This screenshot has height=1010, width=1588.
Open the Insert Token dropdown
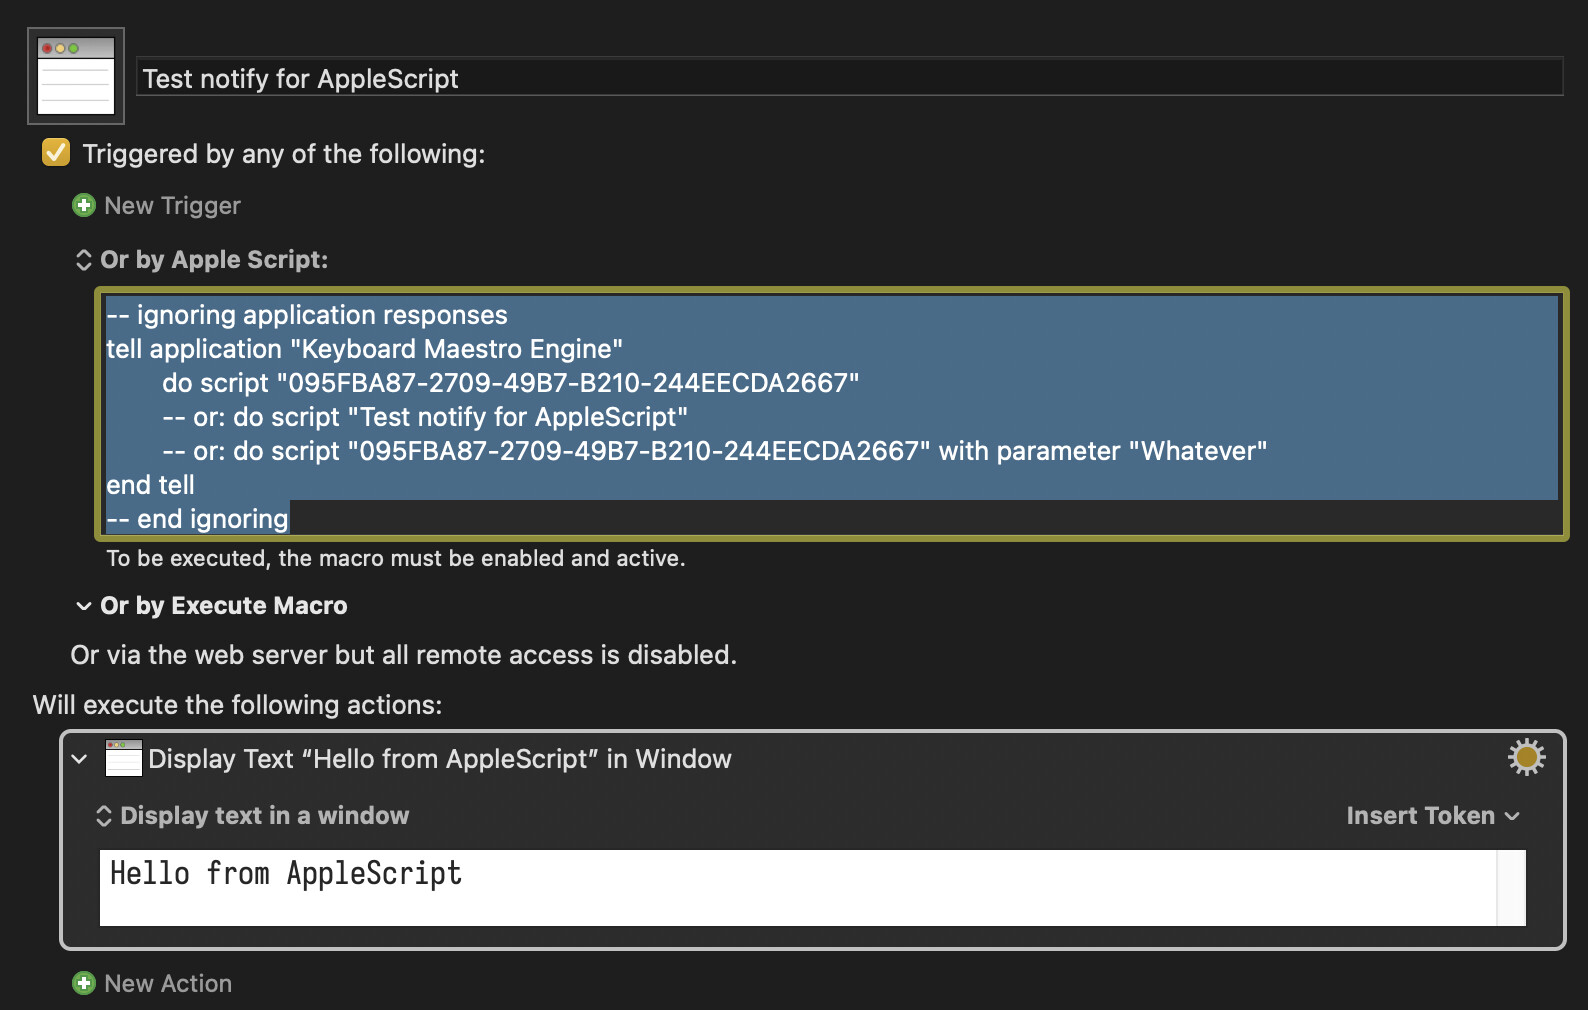(1432, 816)
